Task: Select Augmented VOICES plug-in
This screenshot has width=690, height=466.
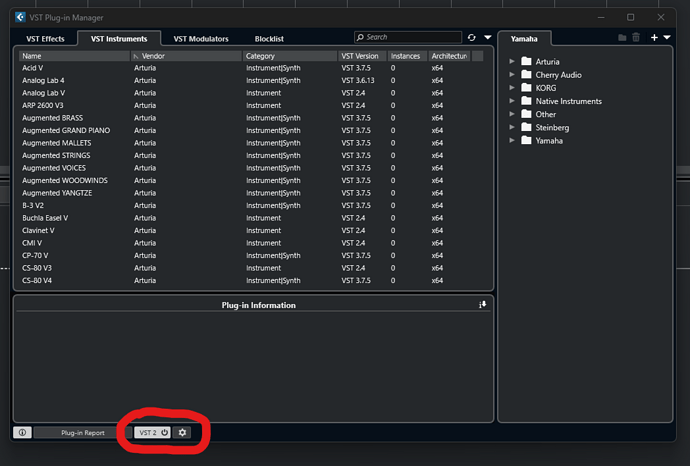Action: point(252,168)
